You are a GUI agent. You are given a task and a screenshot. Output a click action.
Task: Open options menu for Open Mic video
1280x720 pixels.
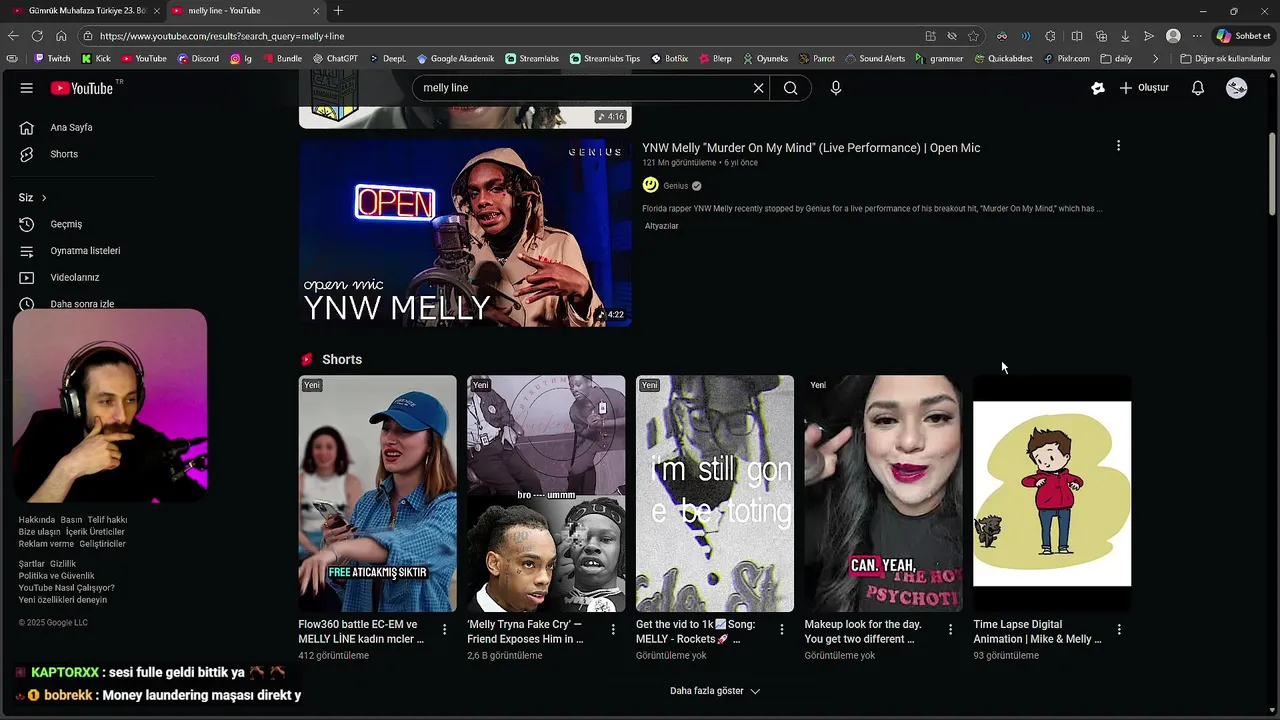1118,146
